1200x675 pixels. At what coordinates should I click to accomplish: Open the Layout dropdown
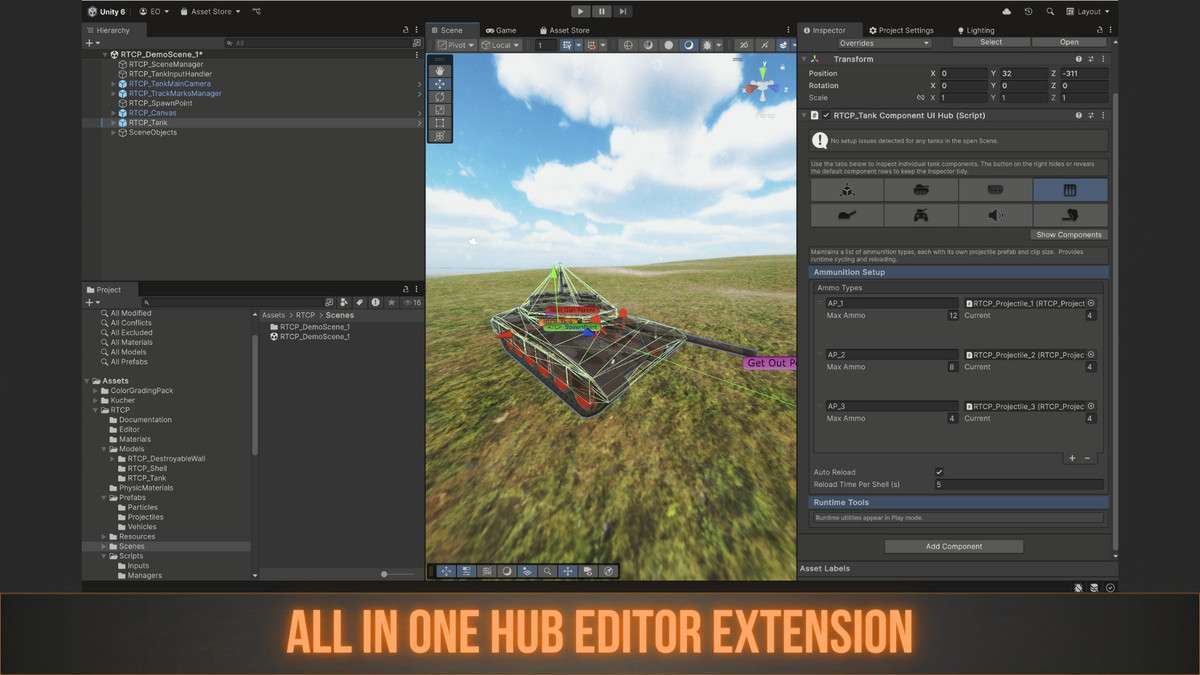click(1088, 11)
